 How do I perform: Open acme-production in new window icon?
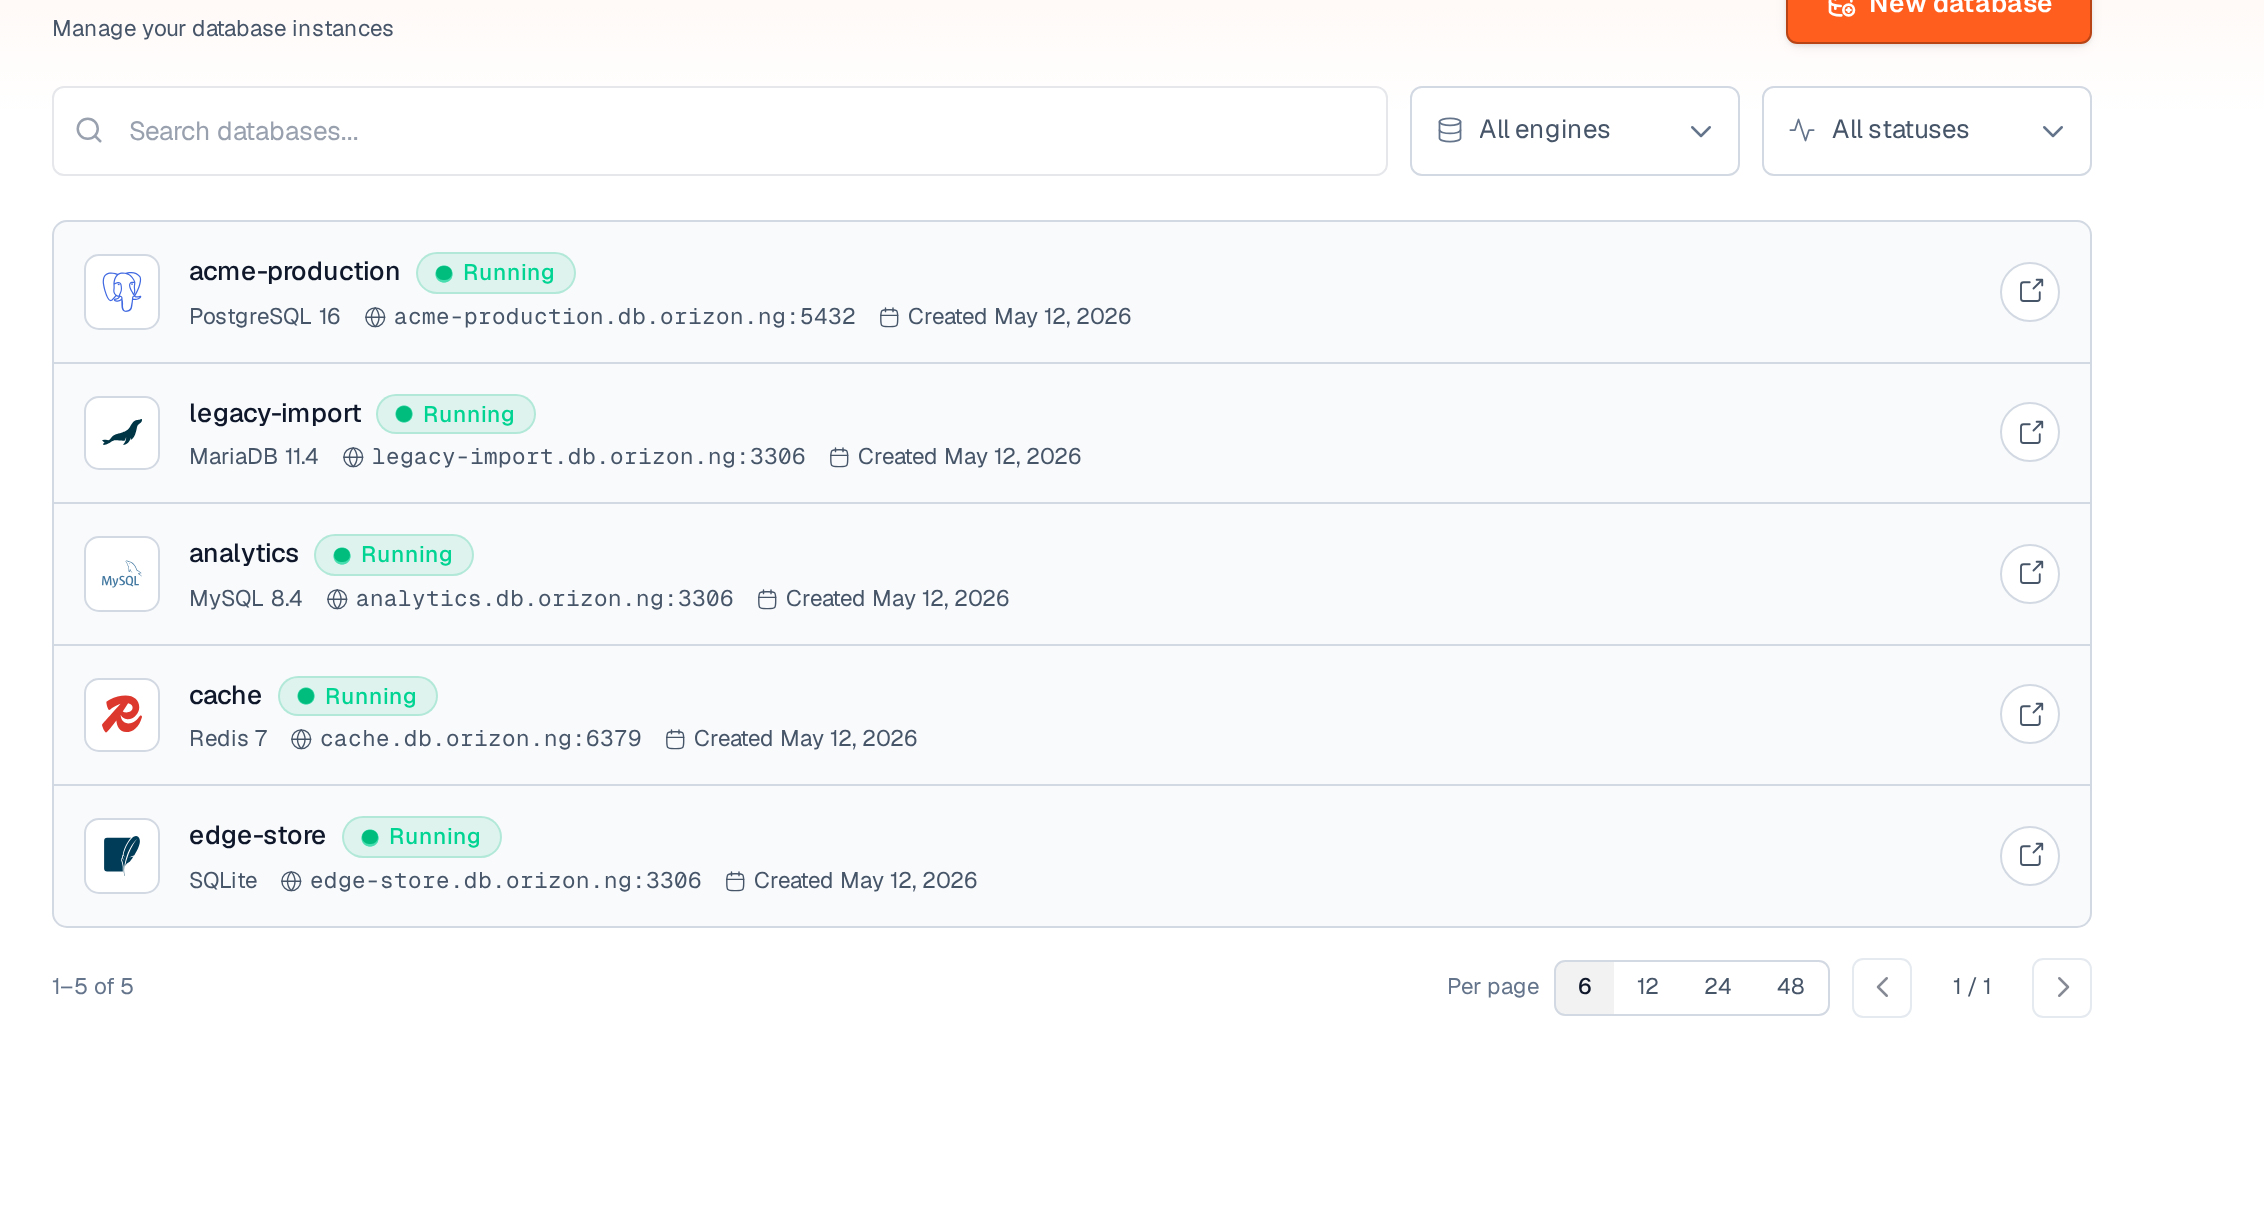2029,292
